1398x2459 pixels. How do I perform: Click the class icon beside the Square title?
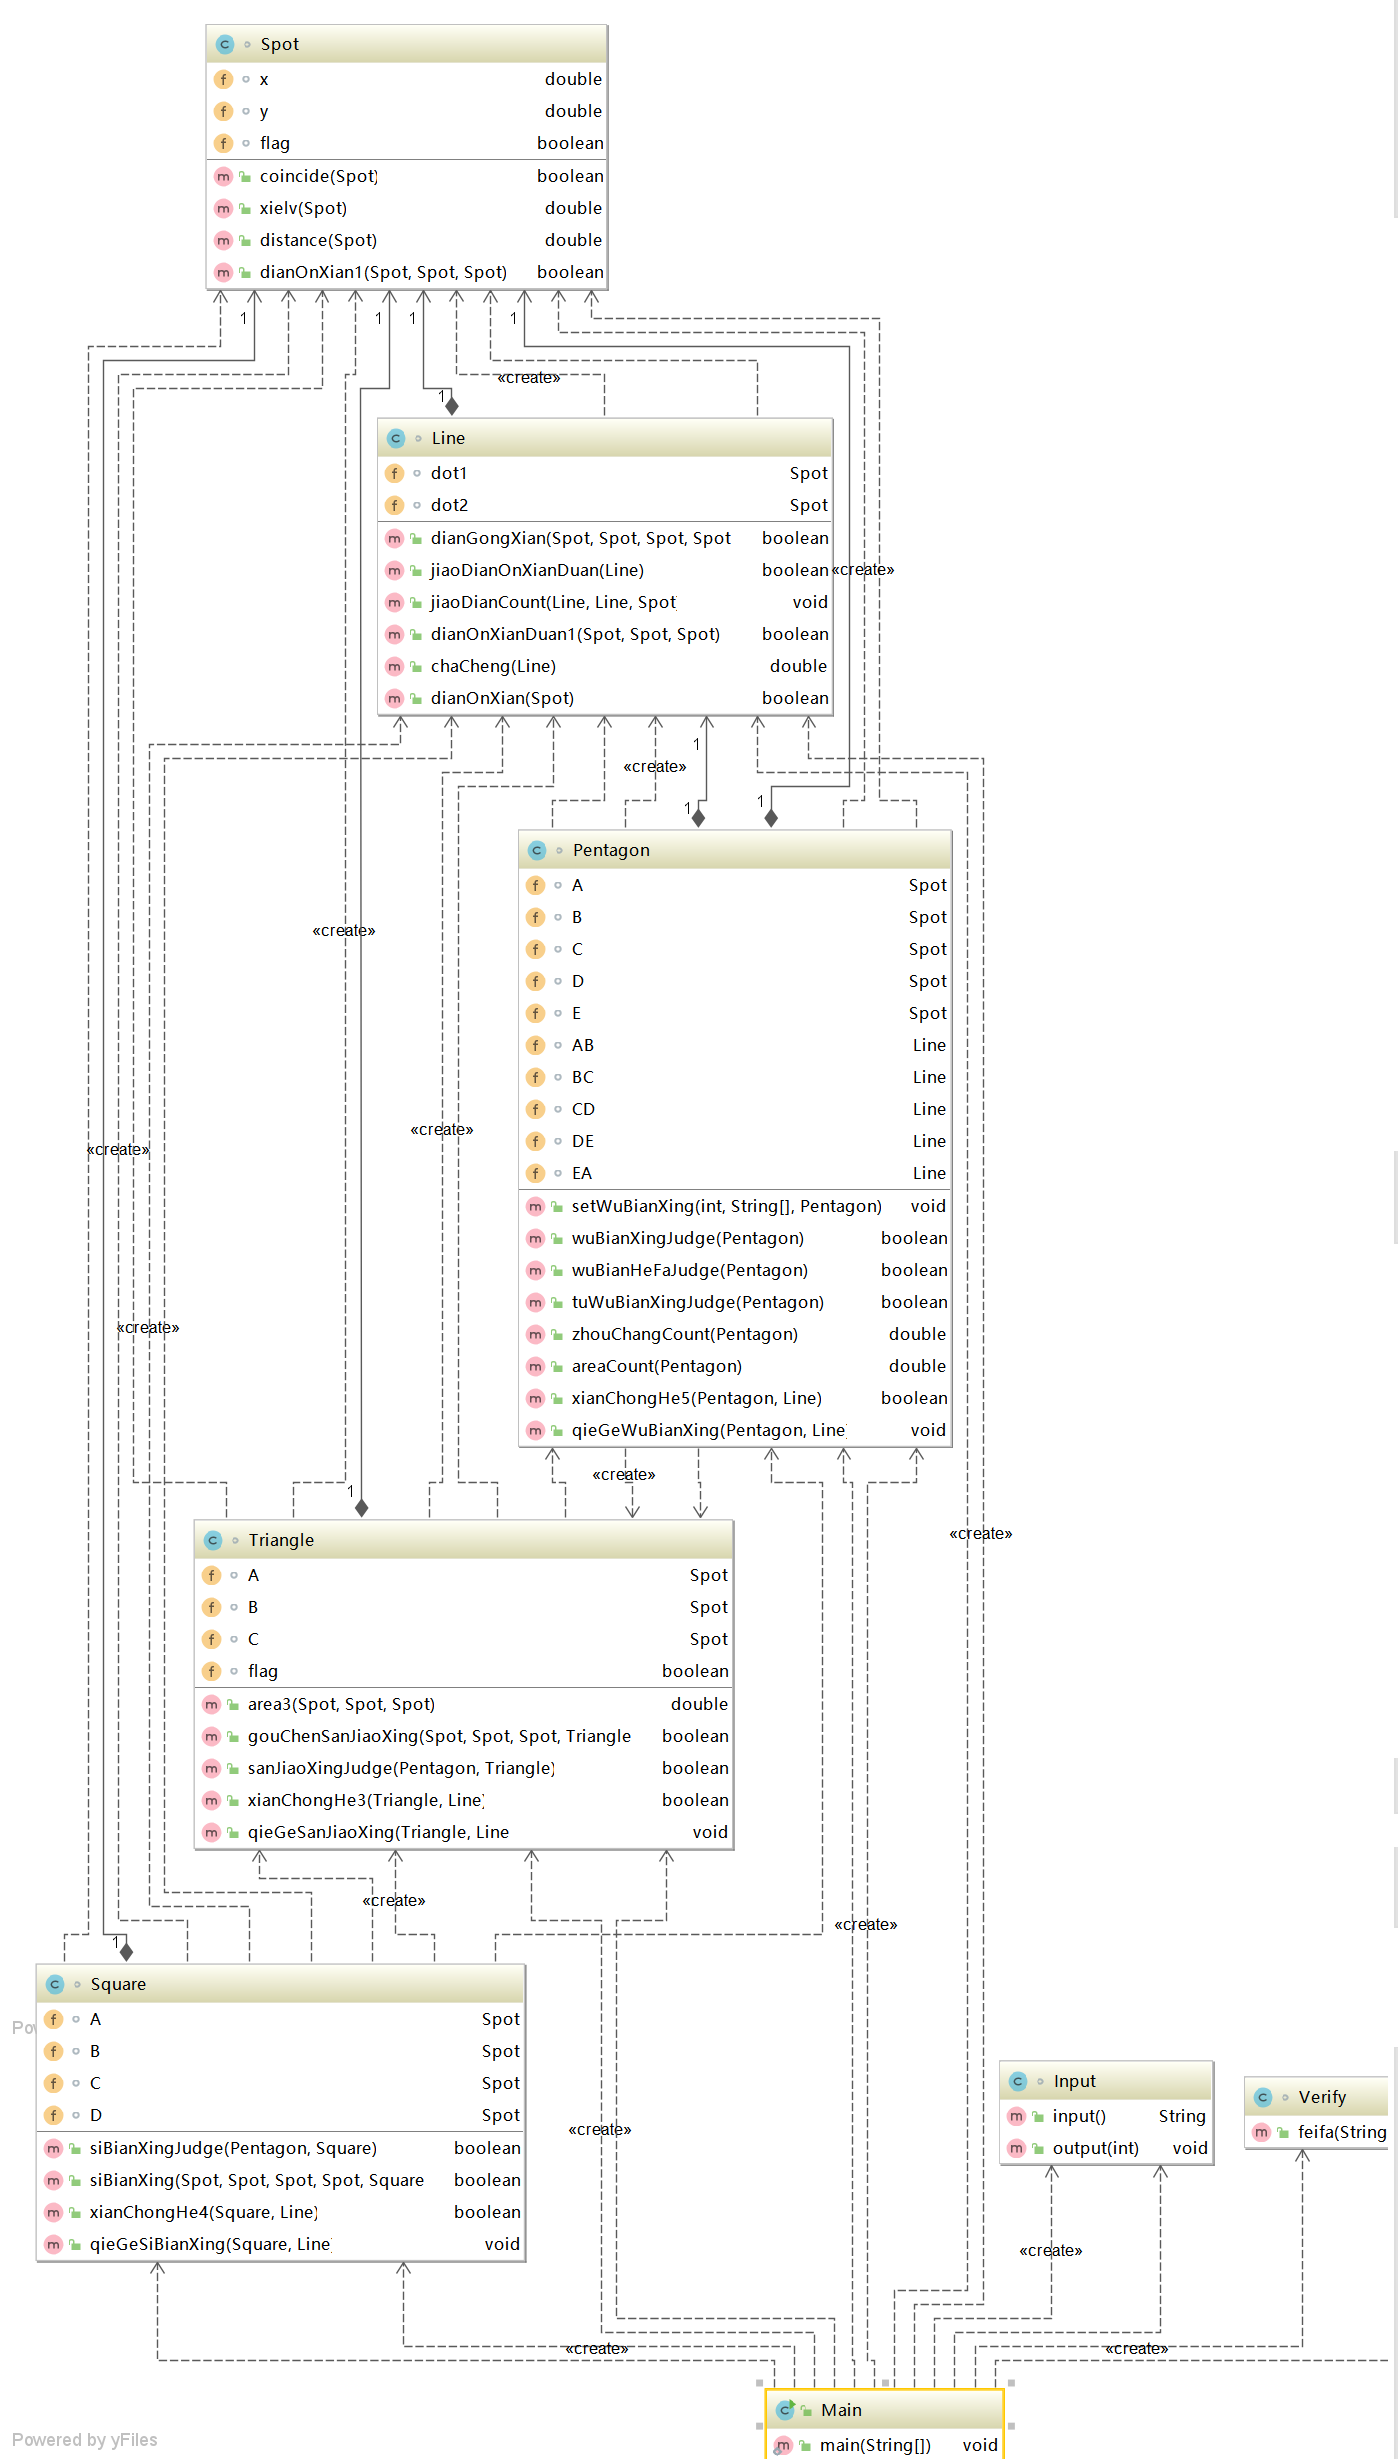pyautogui.click(x=55, y=1984)
